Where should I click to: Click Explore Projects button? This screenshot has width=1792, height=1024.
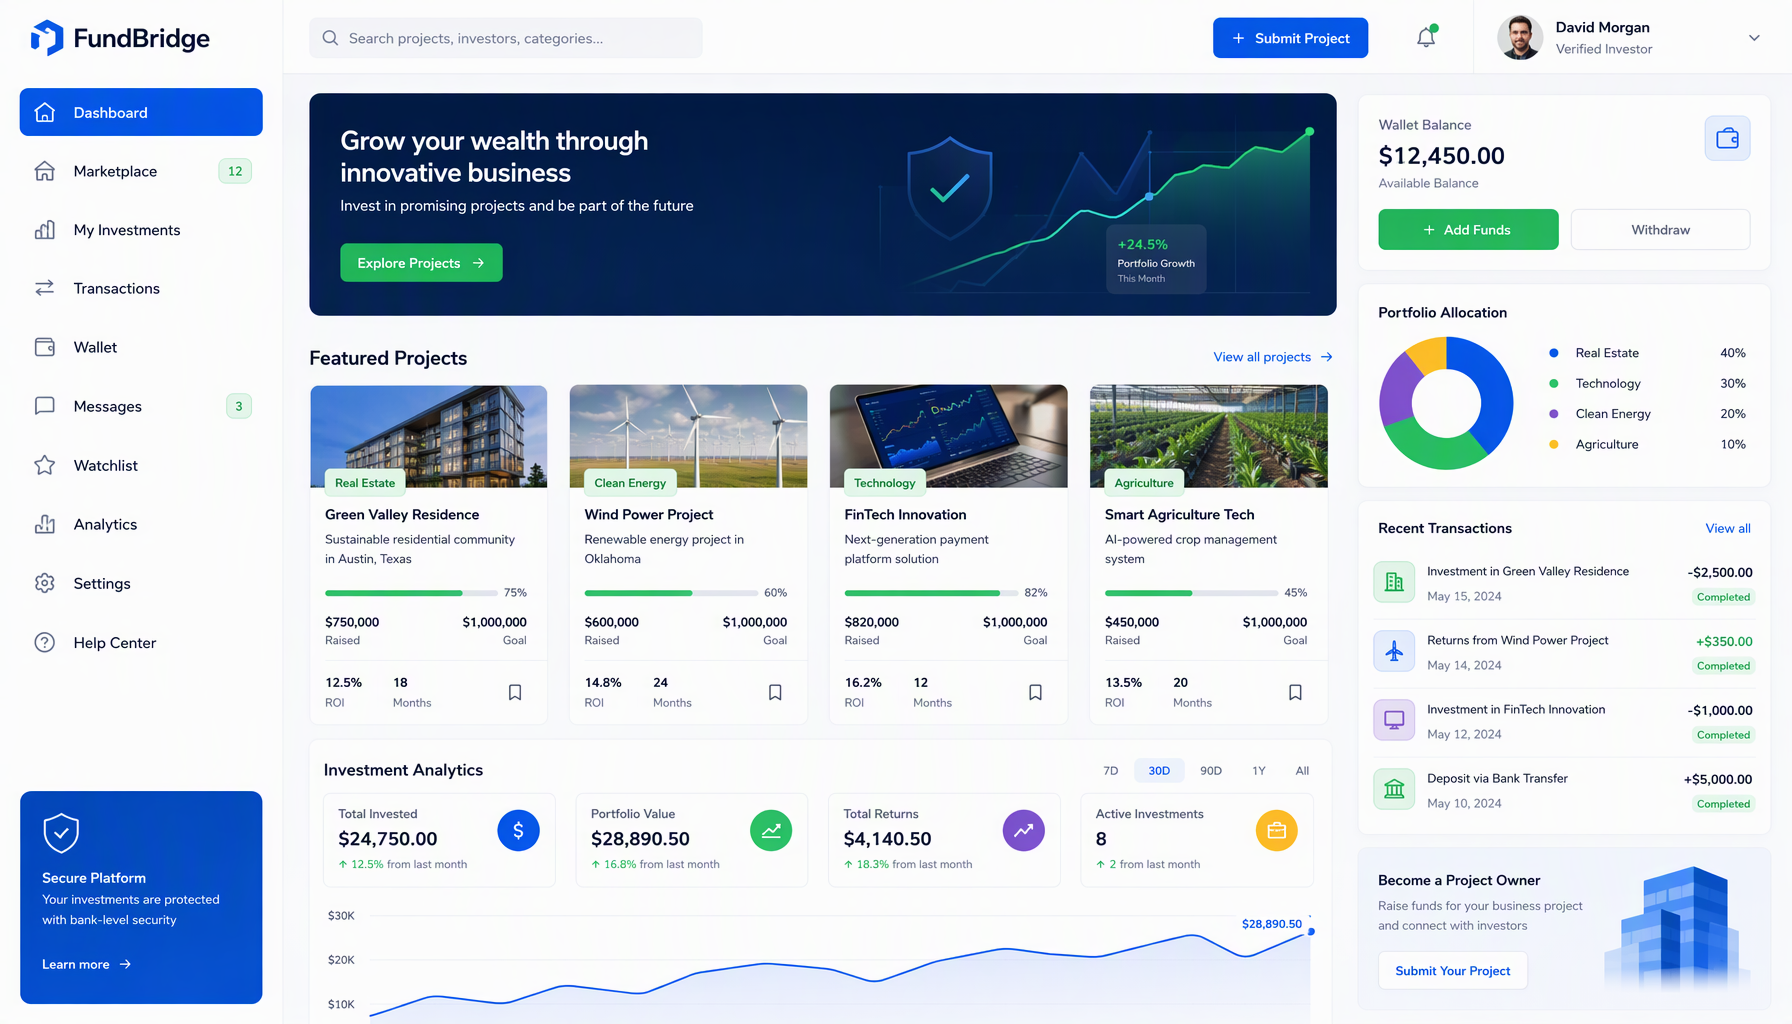(x=421, y=263)
